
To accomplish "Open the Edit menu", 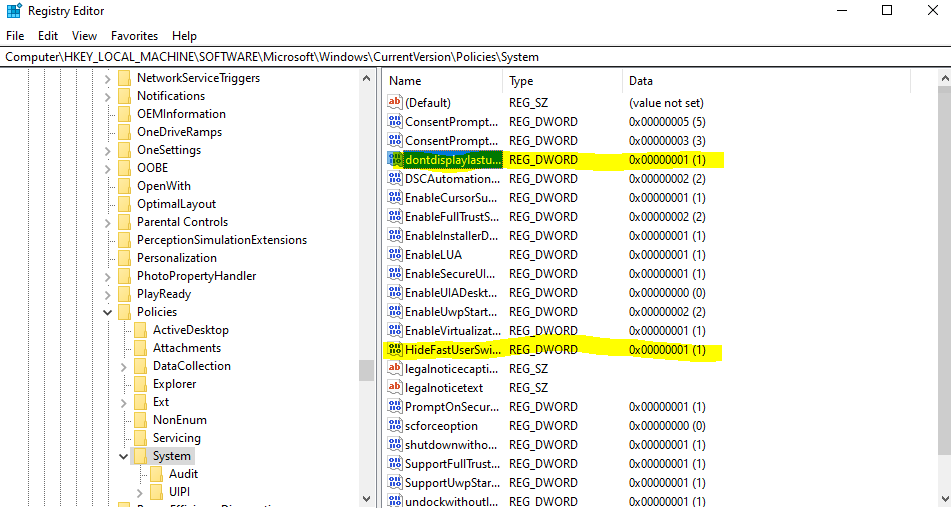I will click(48, 36).
